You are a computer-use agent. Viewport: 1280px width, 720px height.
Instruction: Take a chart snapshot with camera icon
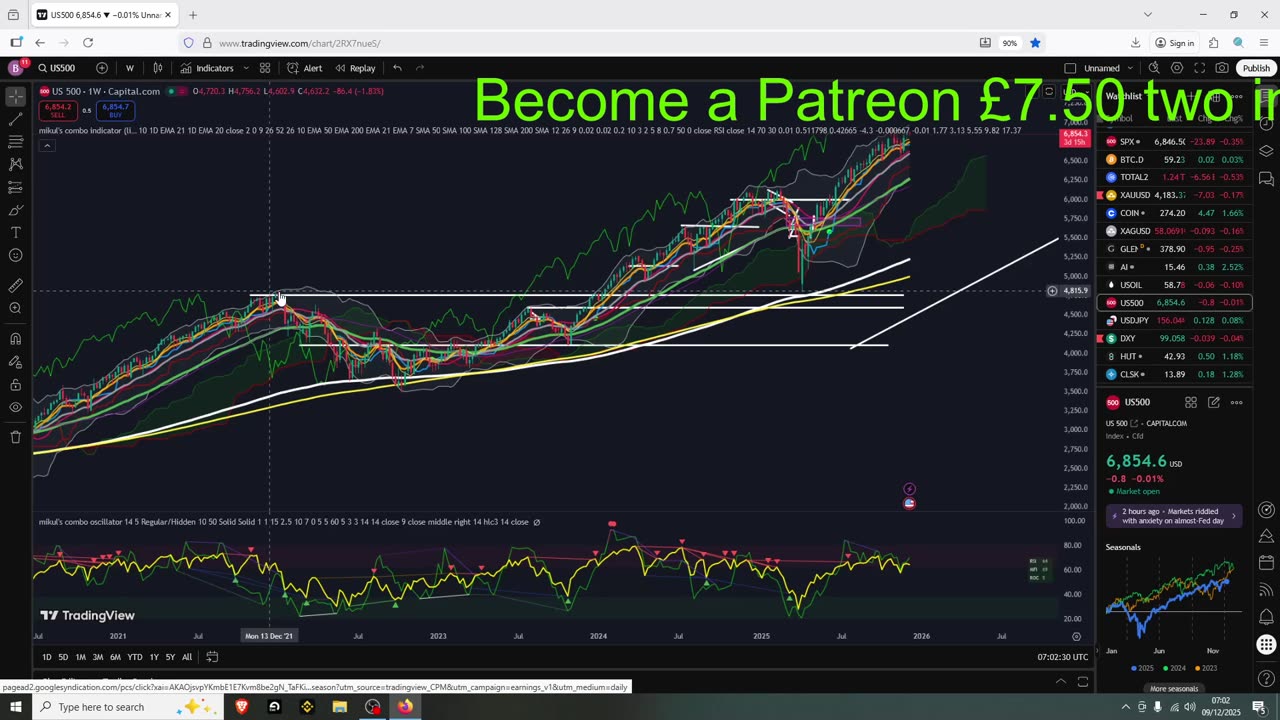pyautogui.click(x=1222, y=68)
